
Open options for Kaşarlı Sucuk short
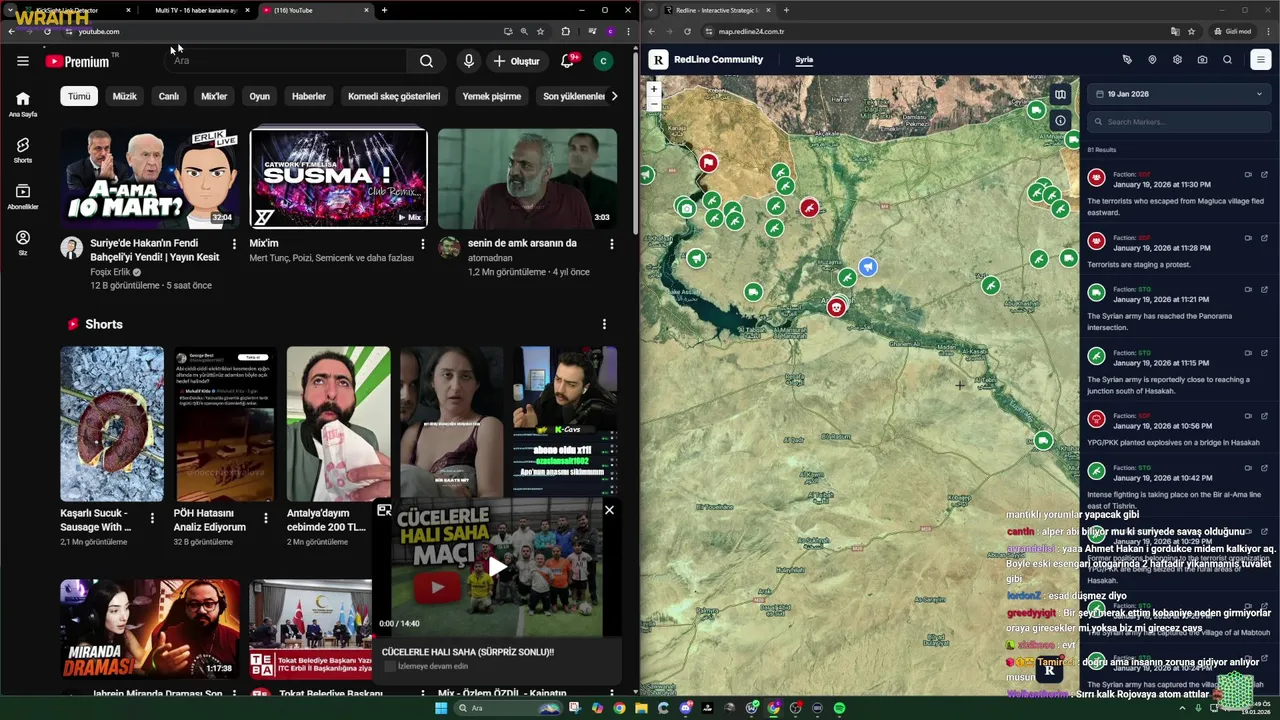coord(152,518)
